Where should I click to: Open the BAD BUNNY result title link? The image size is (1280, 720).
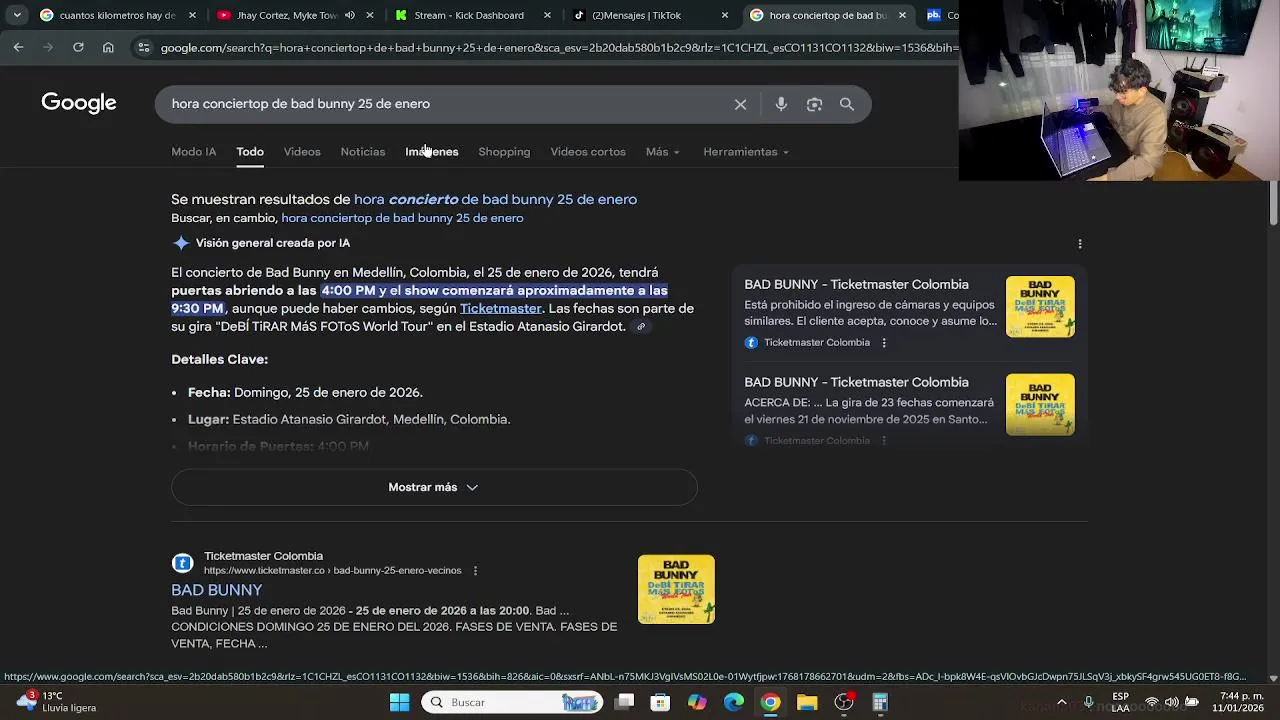(x=216, y=590)
